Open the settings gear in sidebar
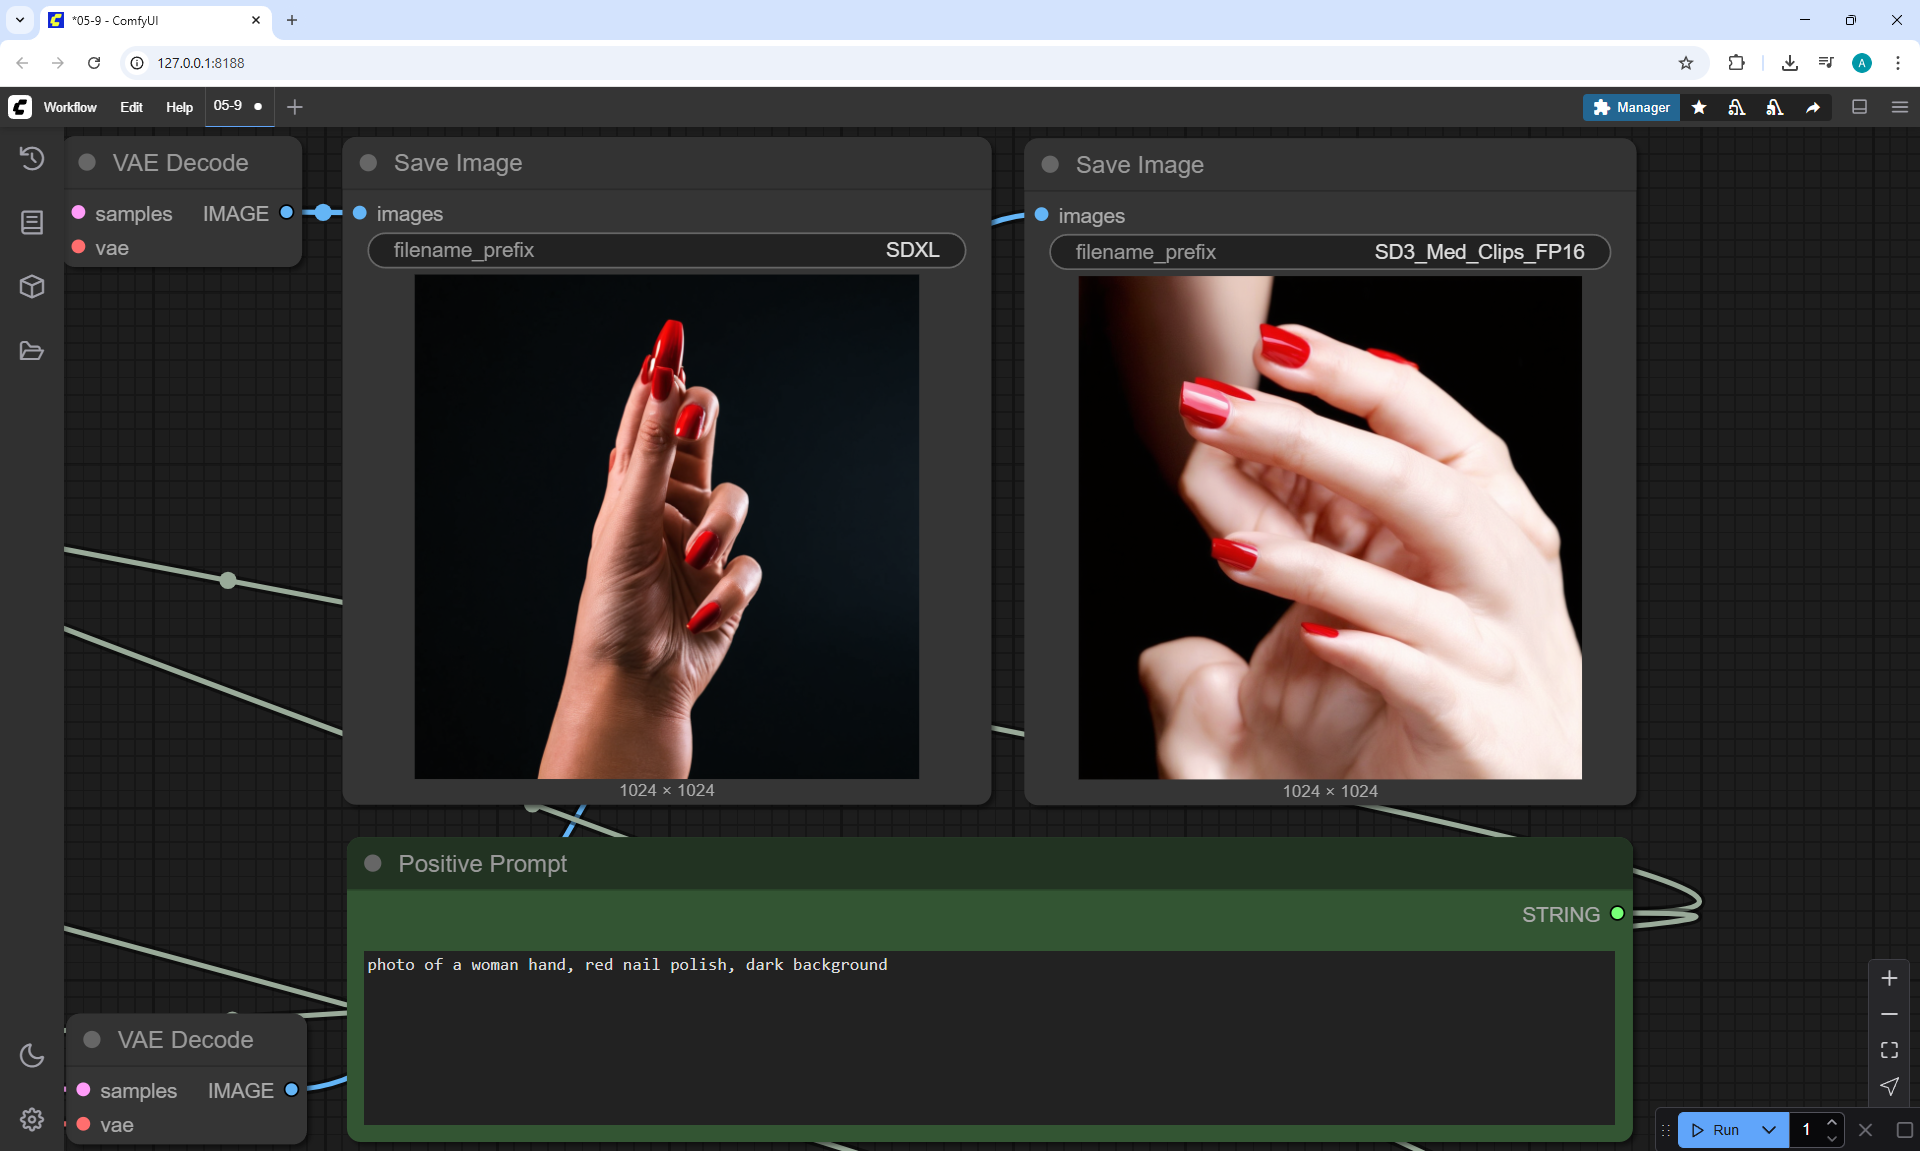 pos(32,1119)
